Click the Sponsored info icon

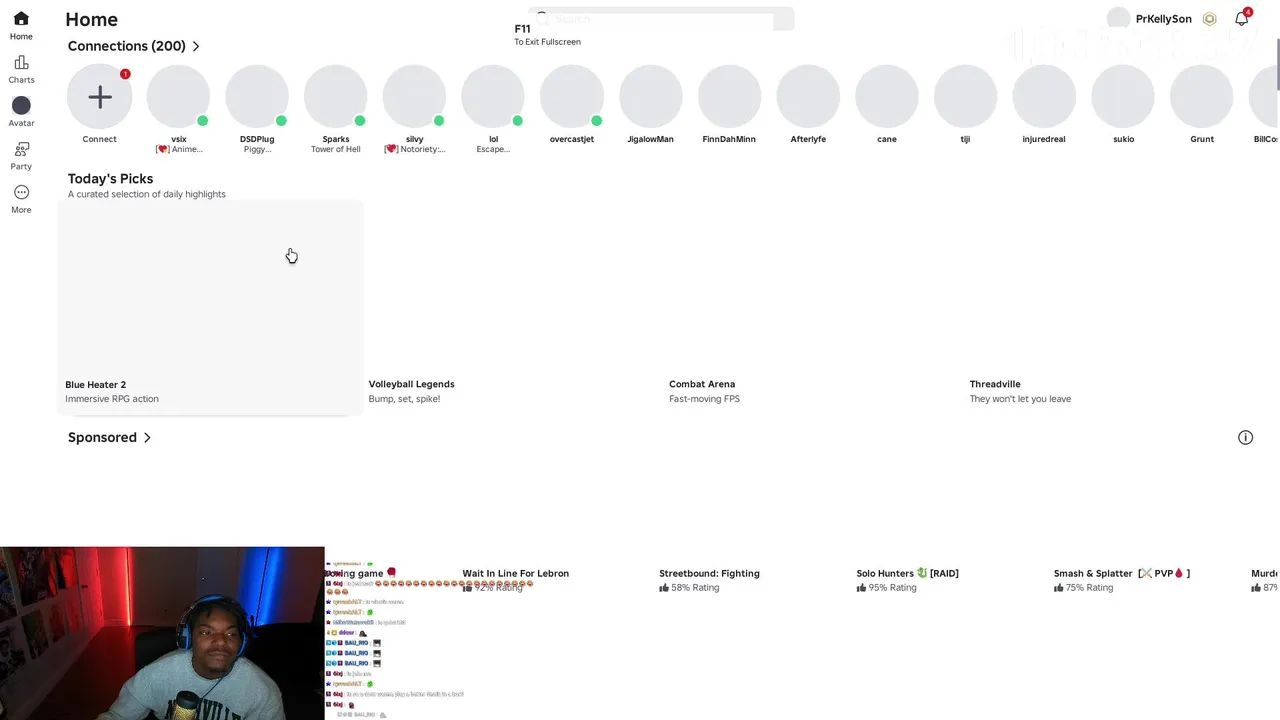1245,437
